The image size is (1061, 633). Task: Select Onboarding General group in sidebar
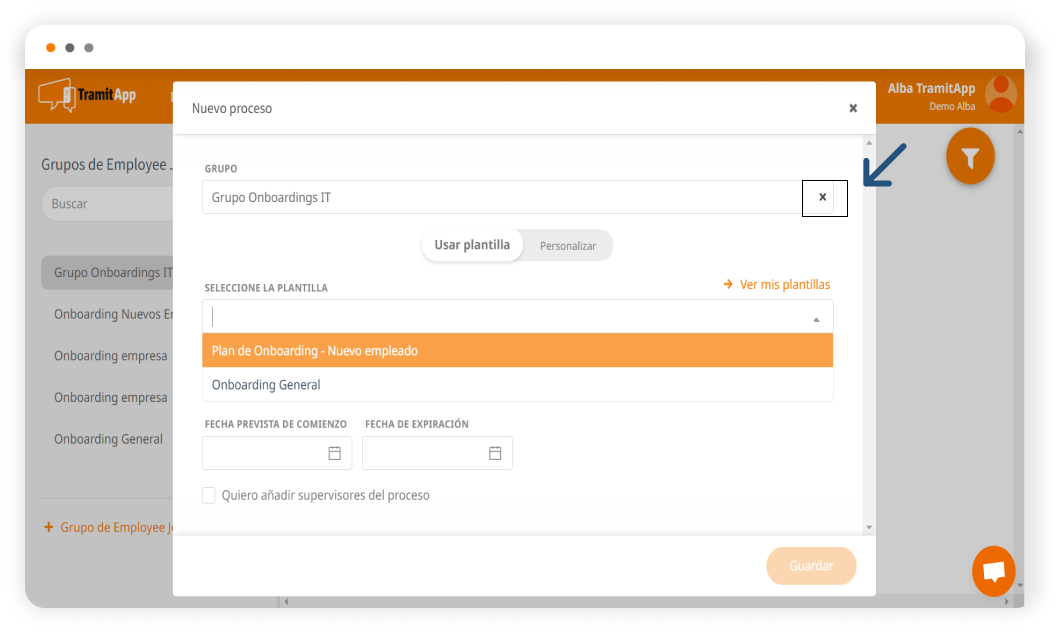pos(108,439)
